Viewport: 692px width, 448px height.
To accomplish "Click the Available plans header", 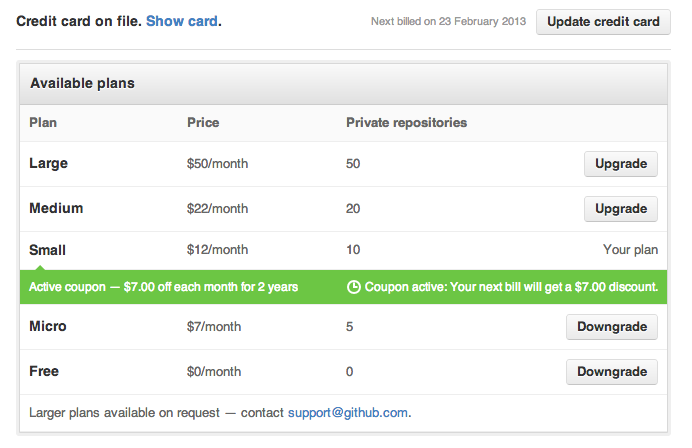I will pos(83,83).
